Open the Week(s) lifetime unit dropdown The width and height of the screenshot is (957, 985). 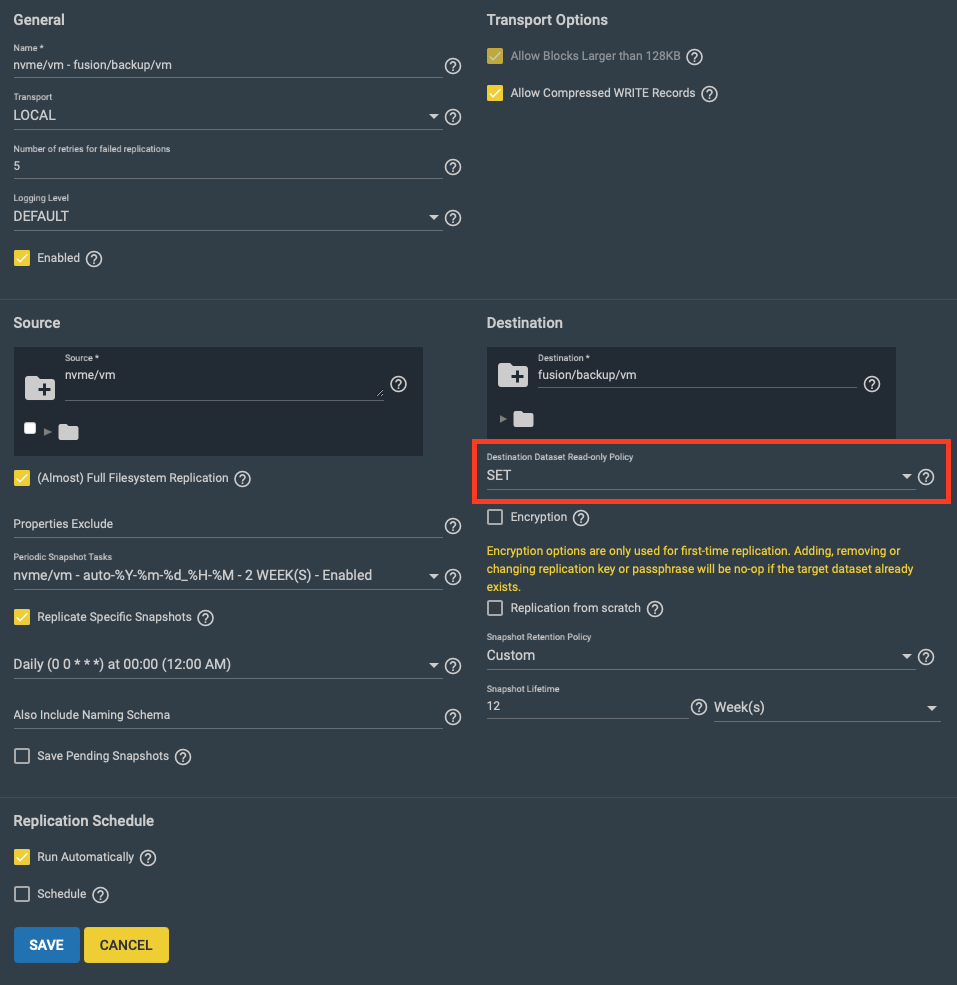[x=826, y=708]
